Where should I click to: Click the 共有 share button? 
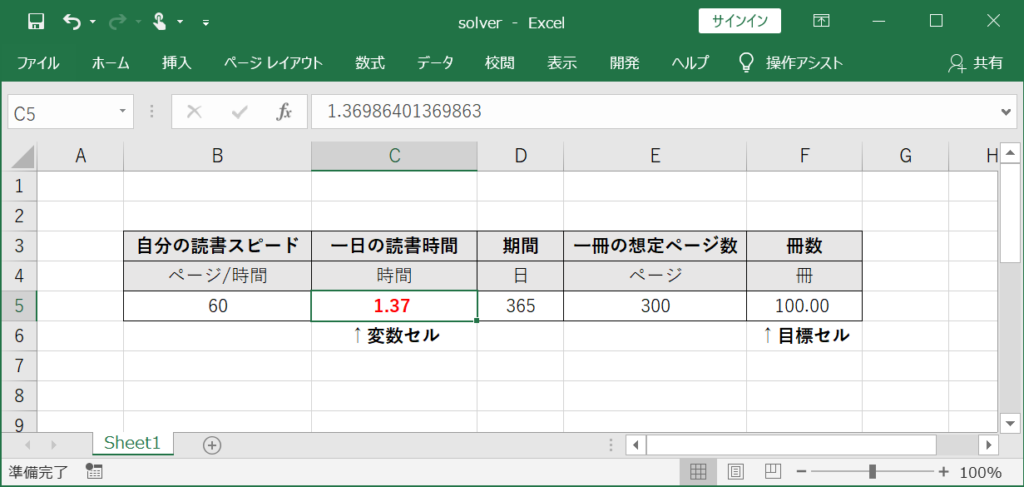coord(975,63)
